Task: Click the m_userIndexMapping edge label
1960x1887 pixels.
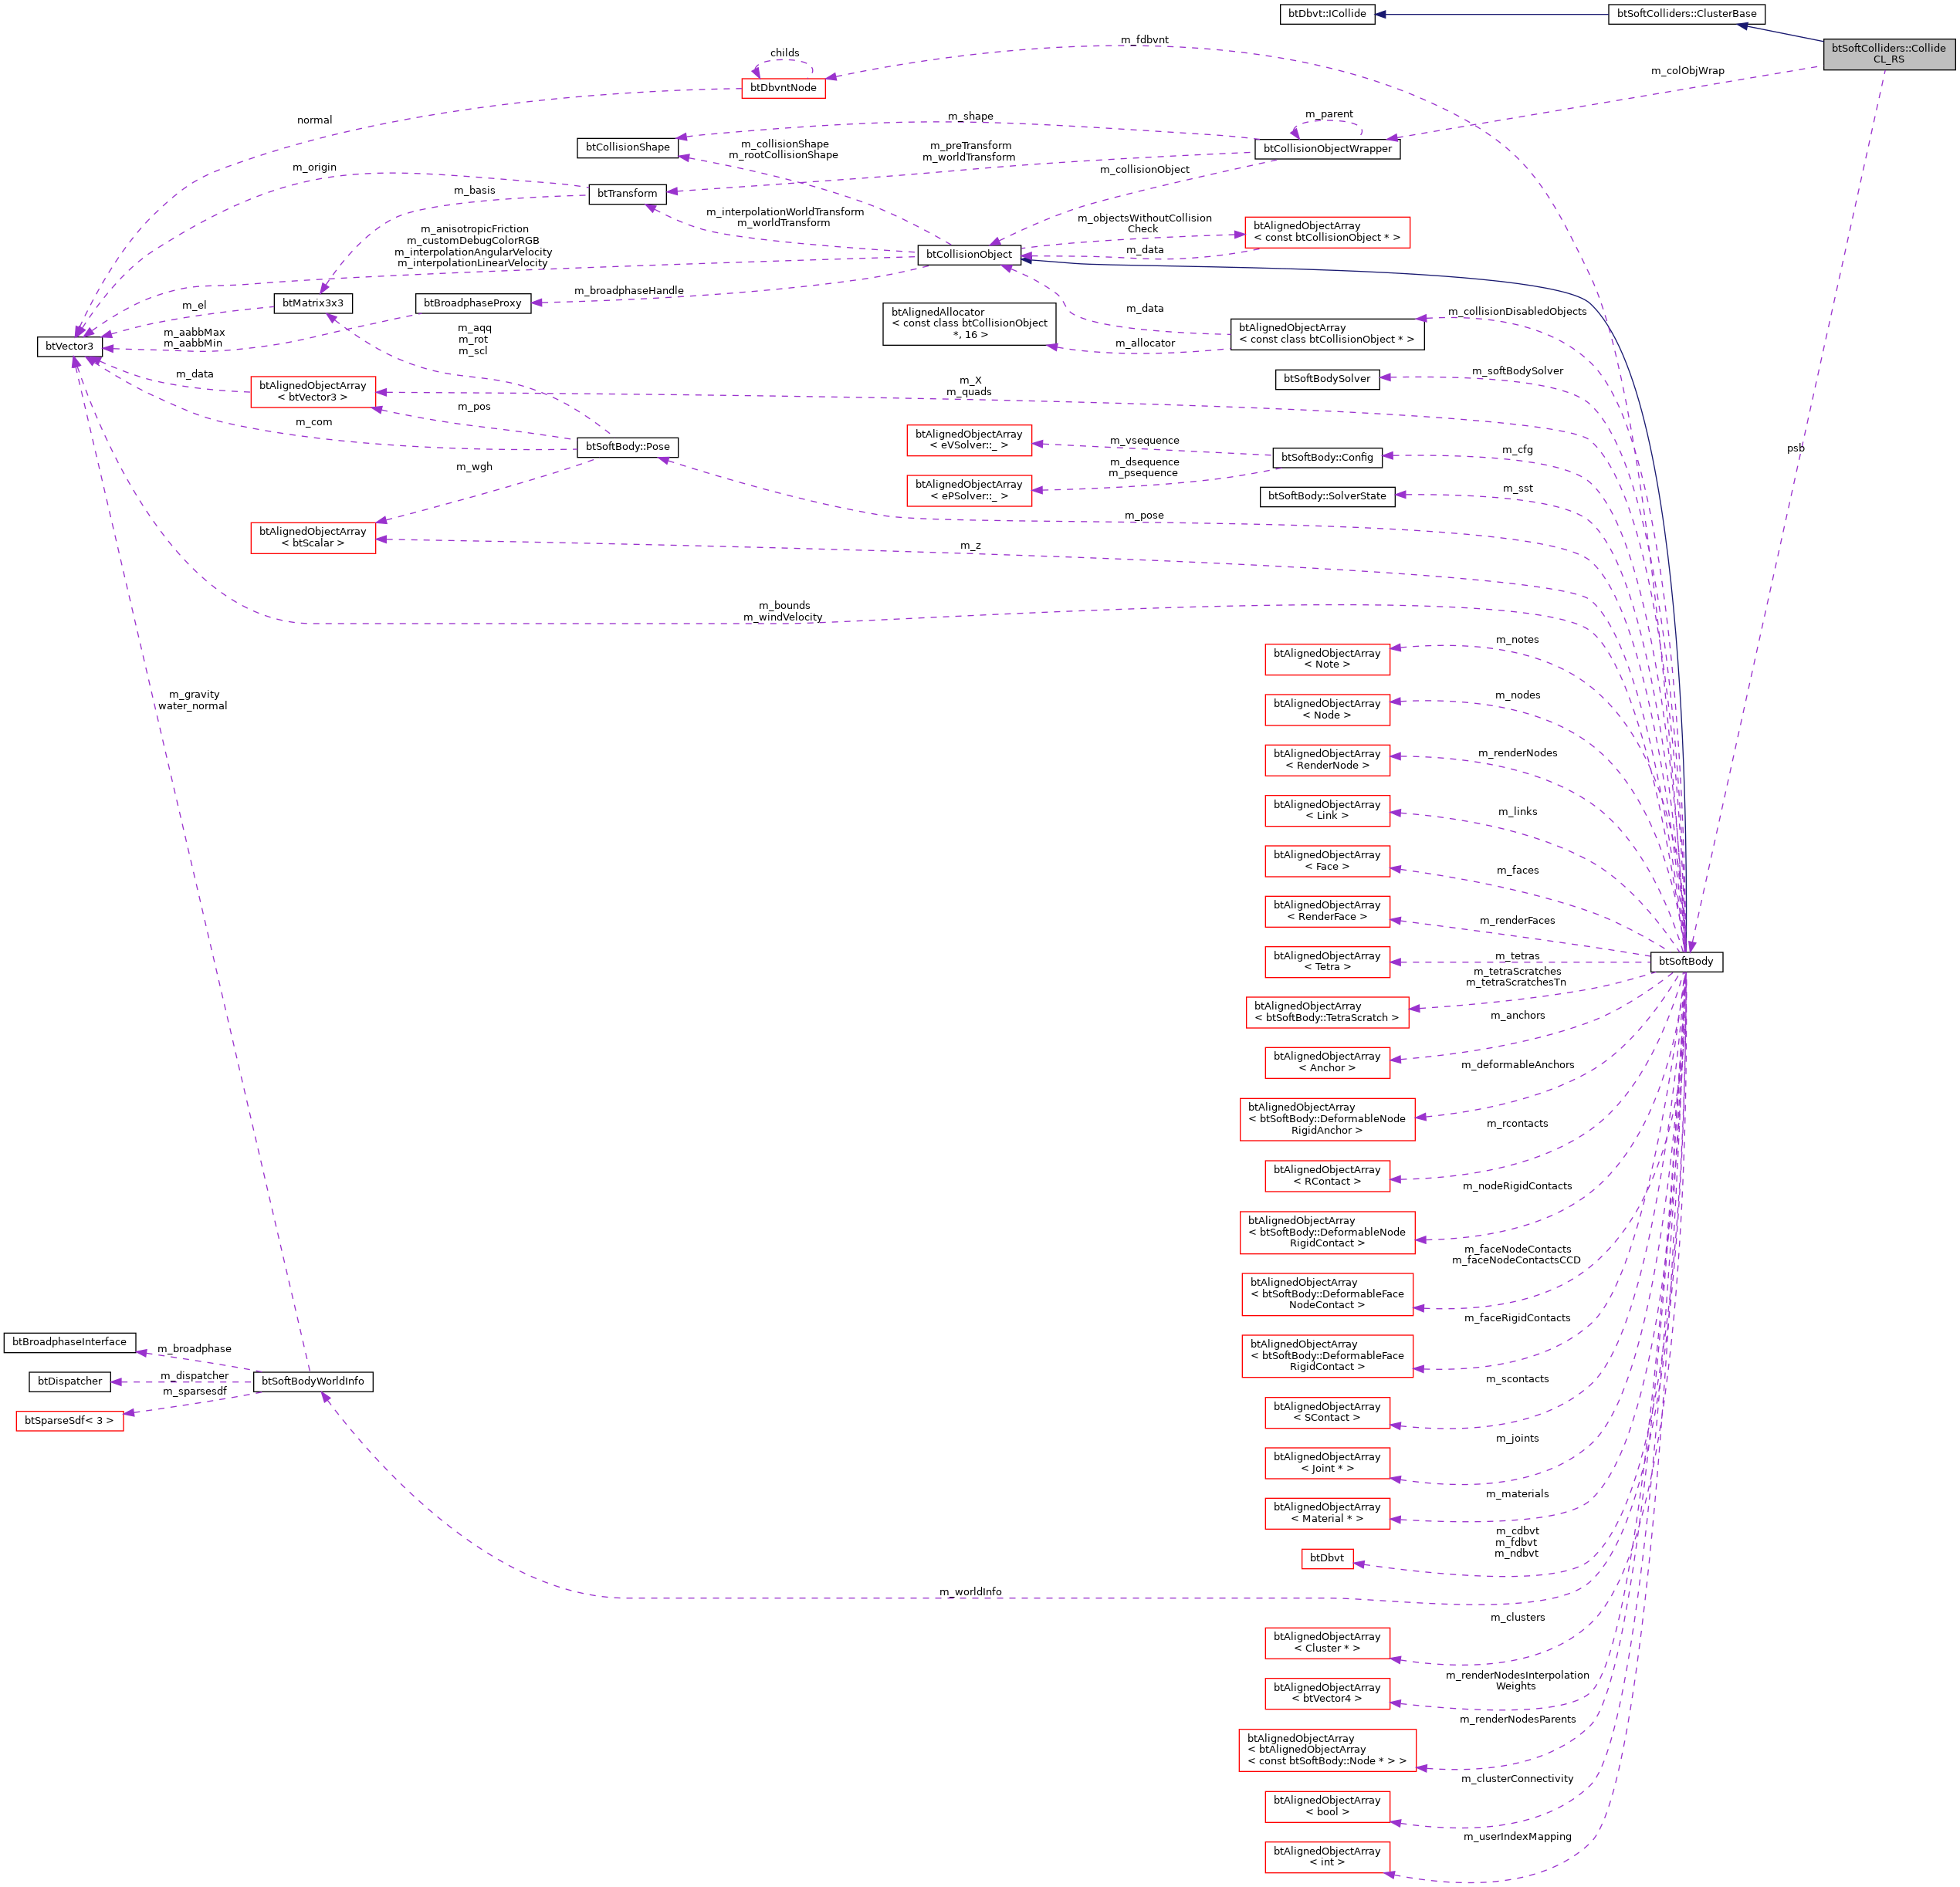Action: (x=1517, y=1837)
